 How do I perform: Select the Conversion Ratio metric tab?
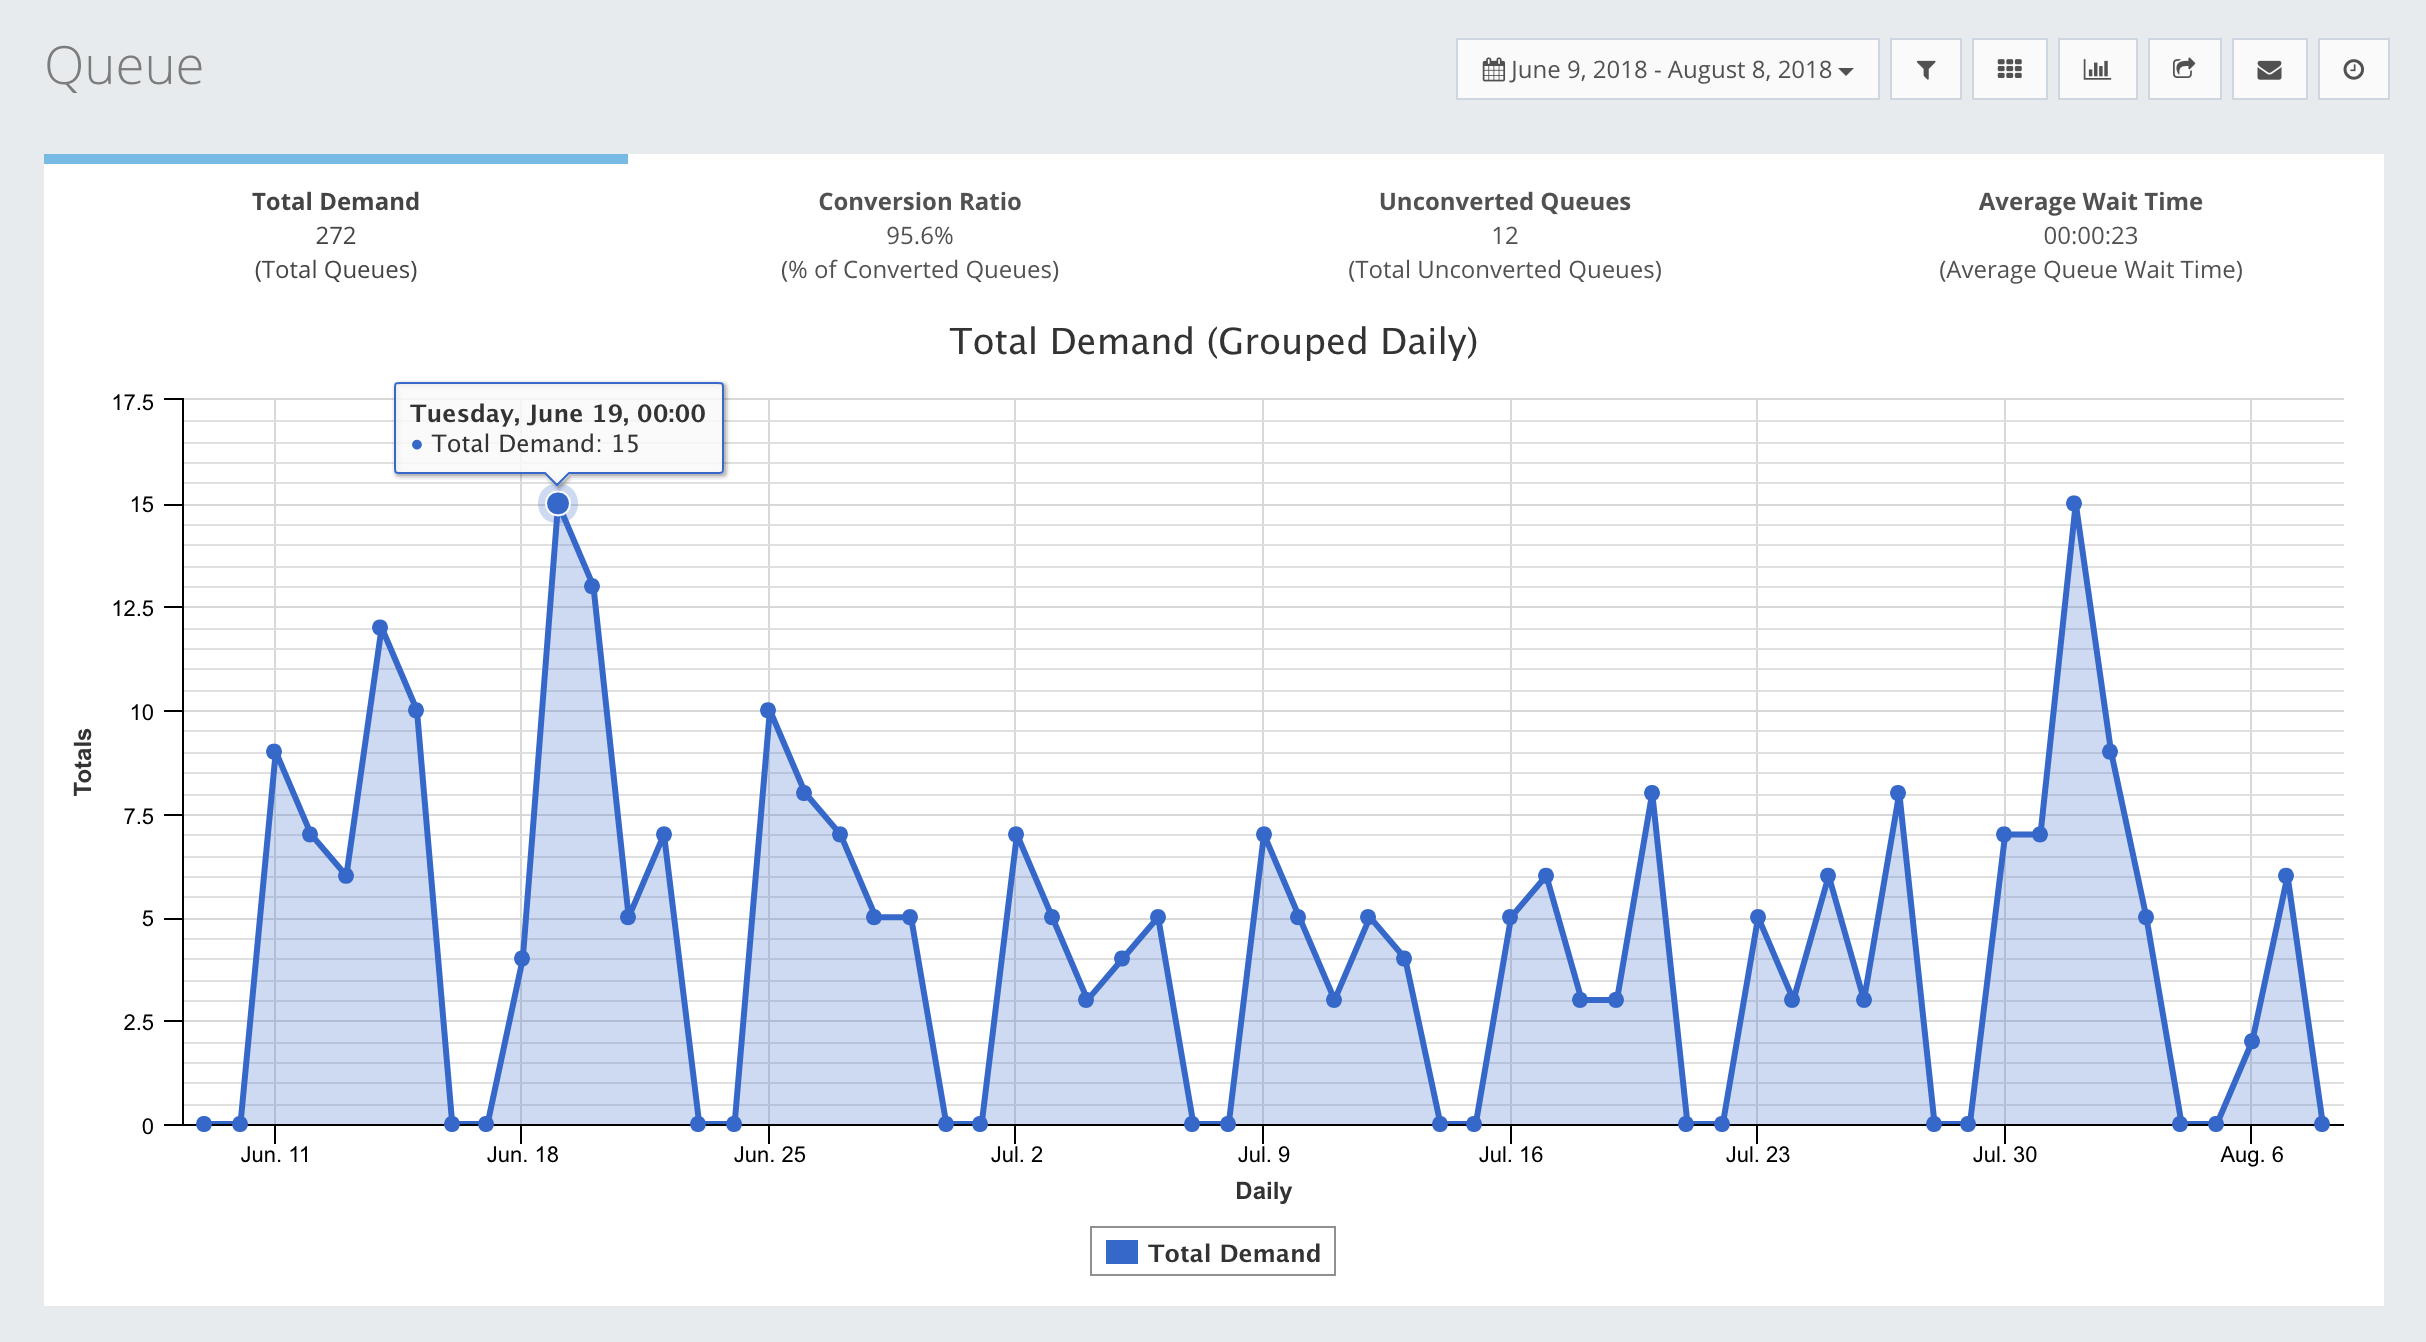[x=919, y=234]
